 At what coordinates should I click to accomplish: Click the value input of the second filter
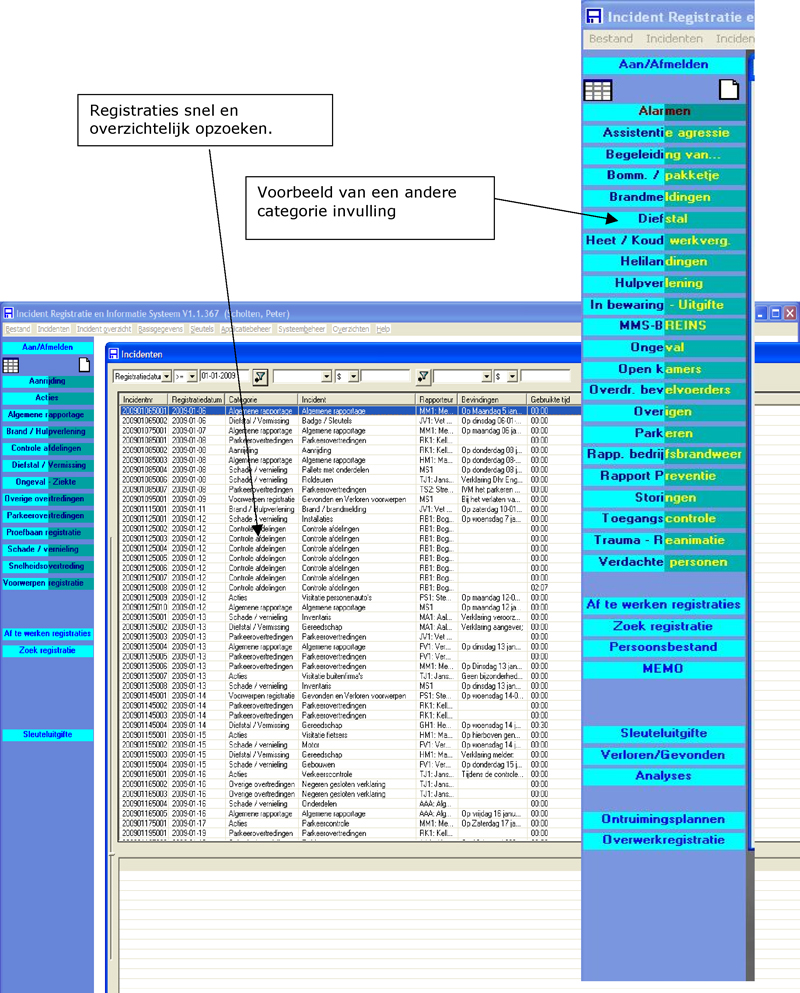tap(386, 376)
